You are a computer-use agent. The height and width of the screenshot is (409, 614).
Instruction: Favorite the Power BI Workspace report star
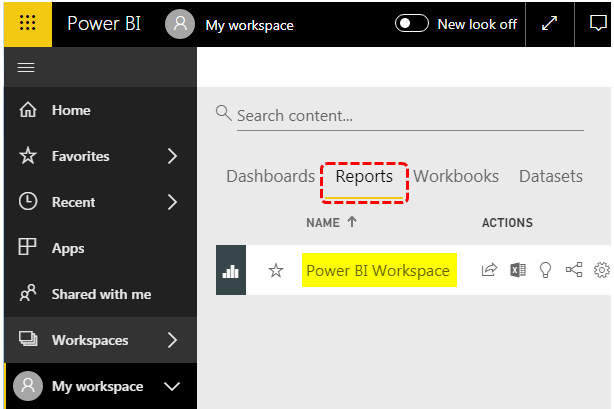click(276, 270)
